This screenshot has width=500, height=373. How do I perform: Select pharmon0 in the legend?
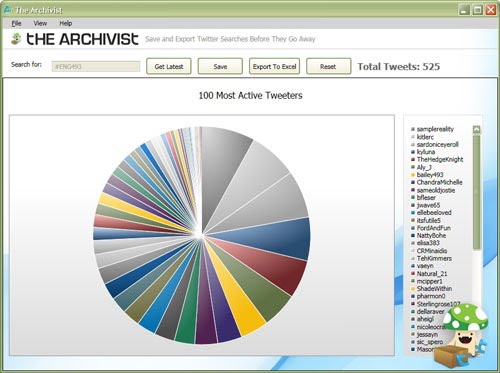[431, 296]
